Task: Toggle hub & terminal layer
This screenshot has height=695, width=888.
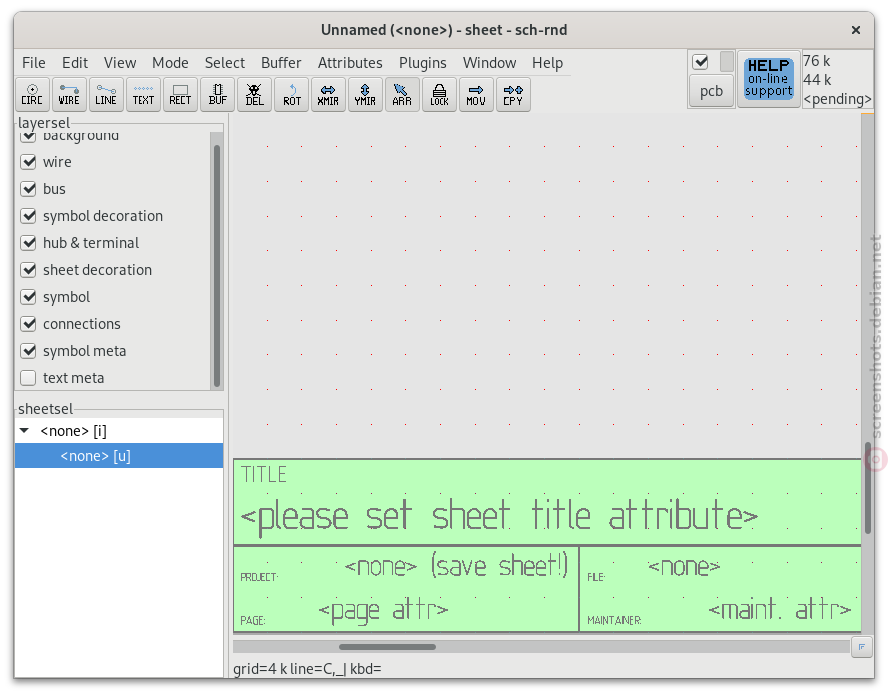Action: 28,243
